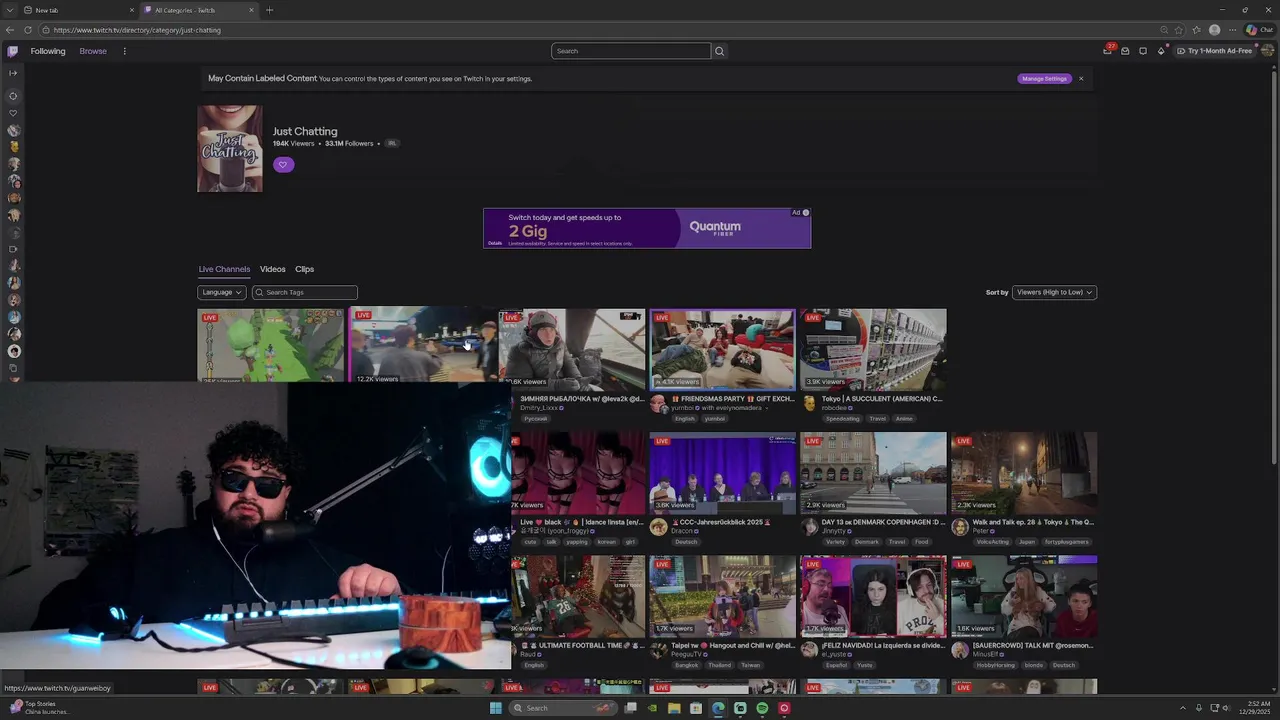Click the Quantum Fiber advertisement banner
This screenshot has width=1280, height=720.
click(647, 228)
